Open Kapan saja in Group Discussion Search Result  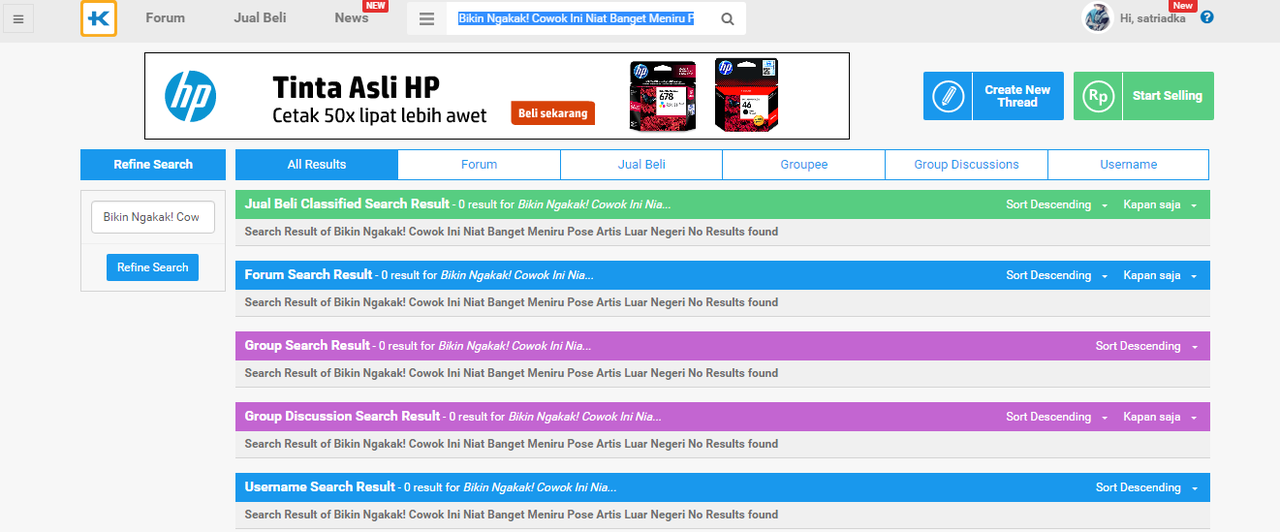click(x=1159, y=417)
